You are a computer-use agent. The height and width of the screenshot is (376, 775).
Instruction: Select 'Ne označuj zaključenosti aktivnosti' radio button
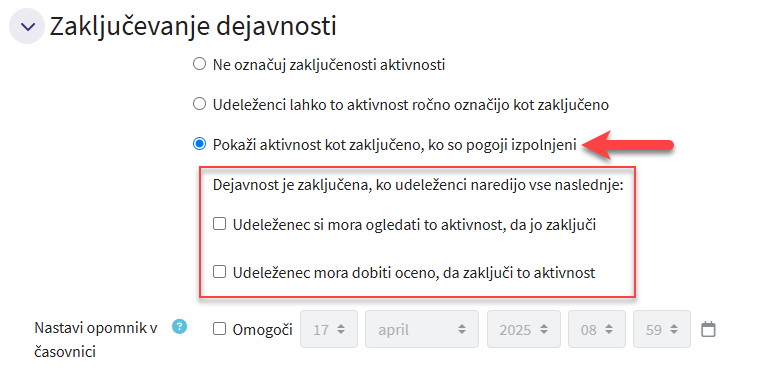click(199, 64)
